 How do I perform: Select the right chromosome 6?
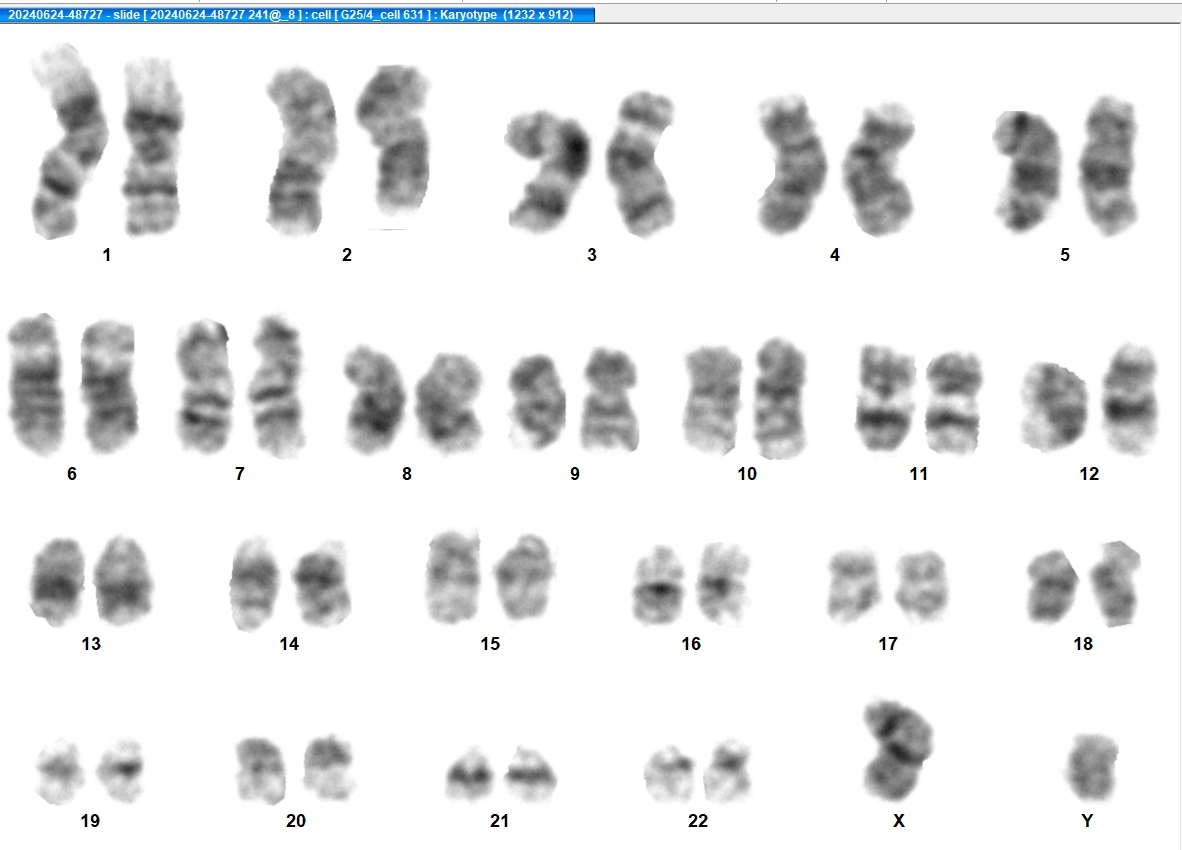pyautogui.click(x=109, y=386)
